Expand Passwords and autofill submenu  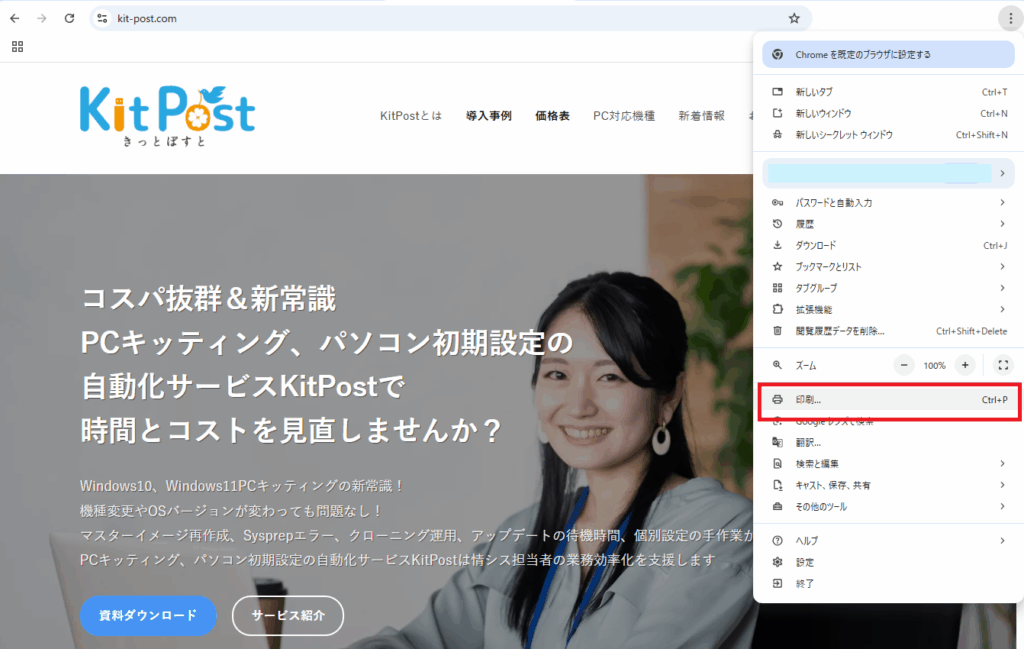pos(888,202)
